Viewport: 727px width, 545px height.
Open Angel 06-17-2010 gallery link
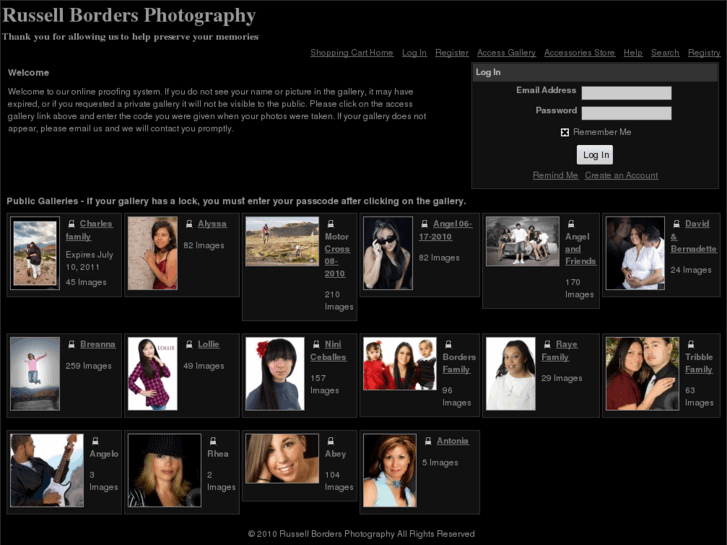point(446,231)
